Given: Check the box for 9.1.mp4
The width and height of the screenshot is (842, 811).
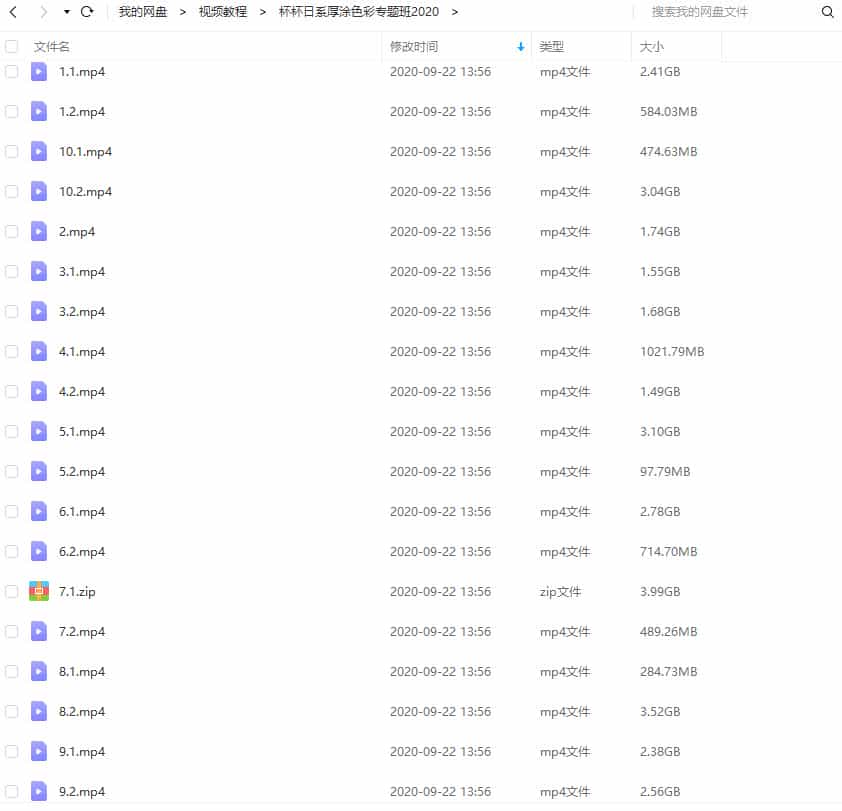Looking at the screenshot, I should [x=11, y=751].
